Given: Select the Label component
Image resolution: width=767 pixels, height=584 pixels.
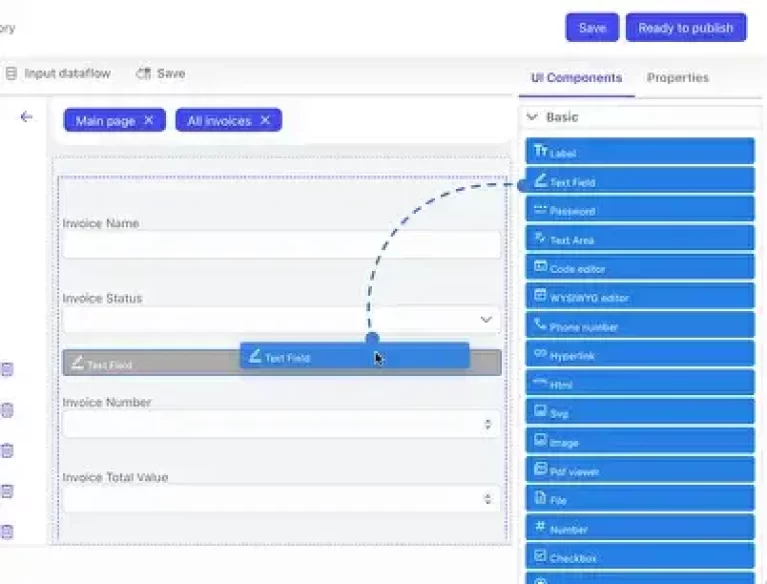Looking at the screenshot, I should (640, 152).
